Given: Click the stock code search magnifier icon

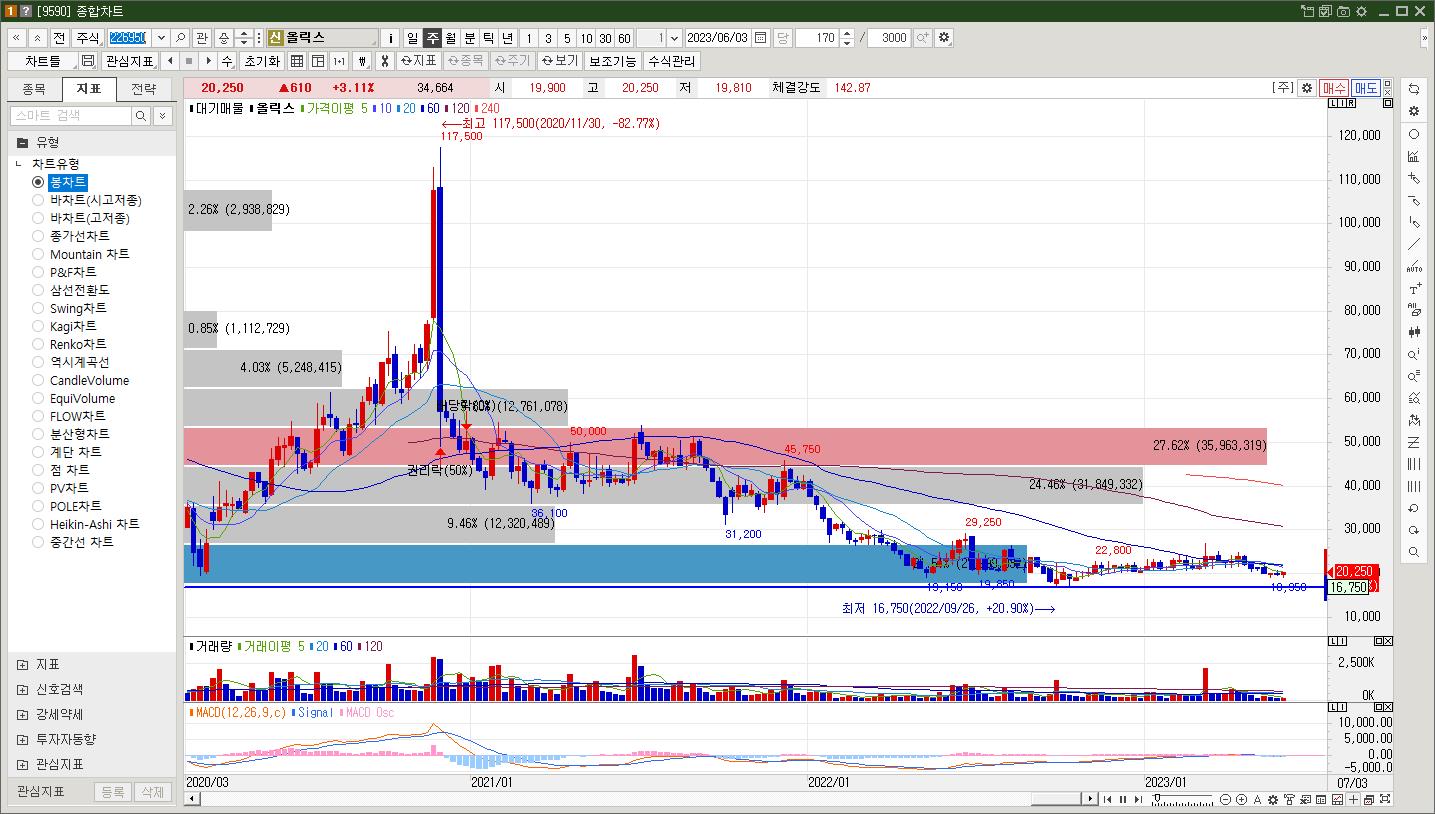Looking at the screenshot, I should click(181, 38).
